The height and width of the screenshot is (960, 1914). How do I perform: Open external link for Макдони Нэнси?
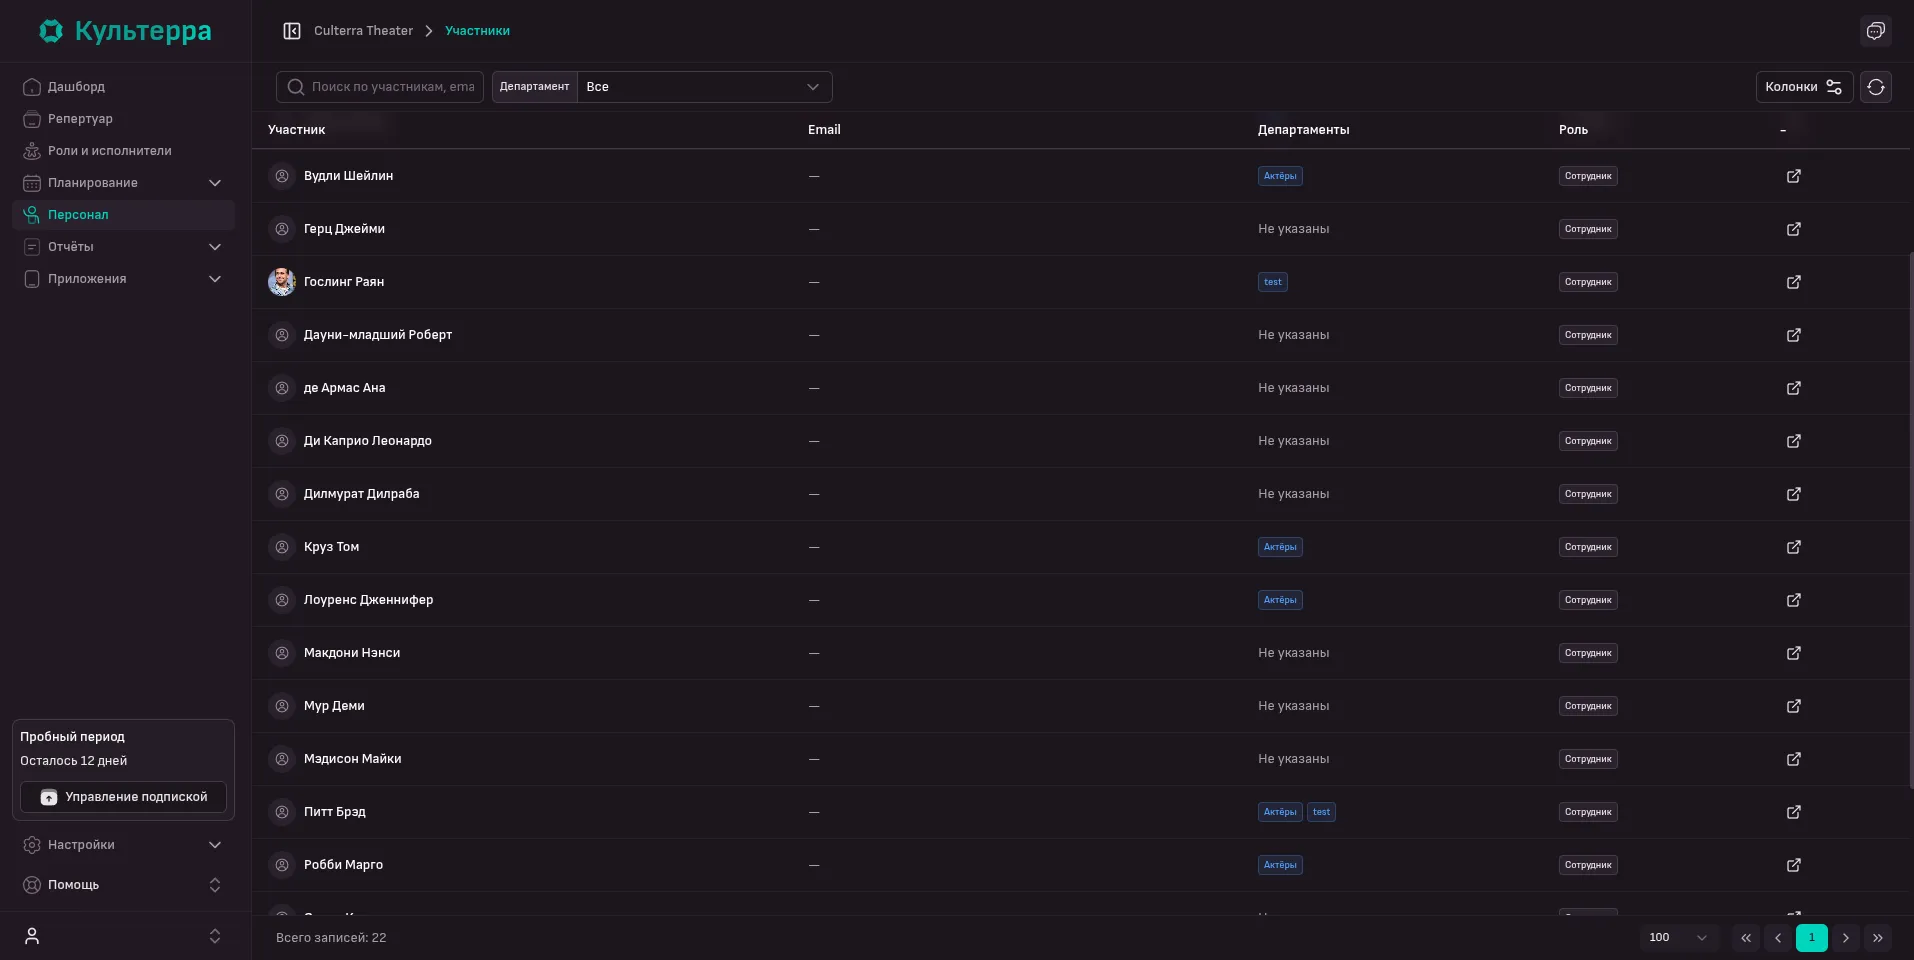pyautogui.click(x=1794, y=653)
